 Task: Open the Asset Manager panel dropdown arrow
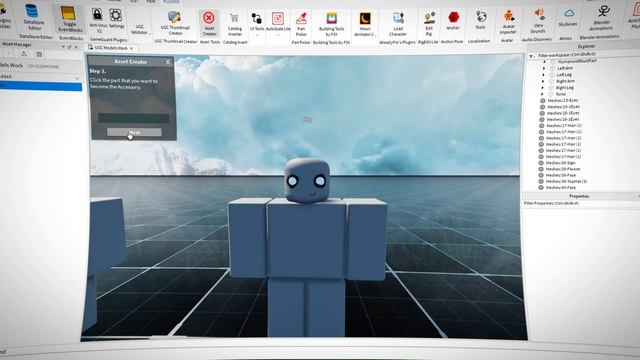point(63,47)
